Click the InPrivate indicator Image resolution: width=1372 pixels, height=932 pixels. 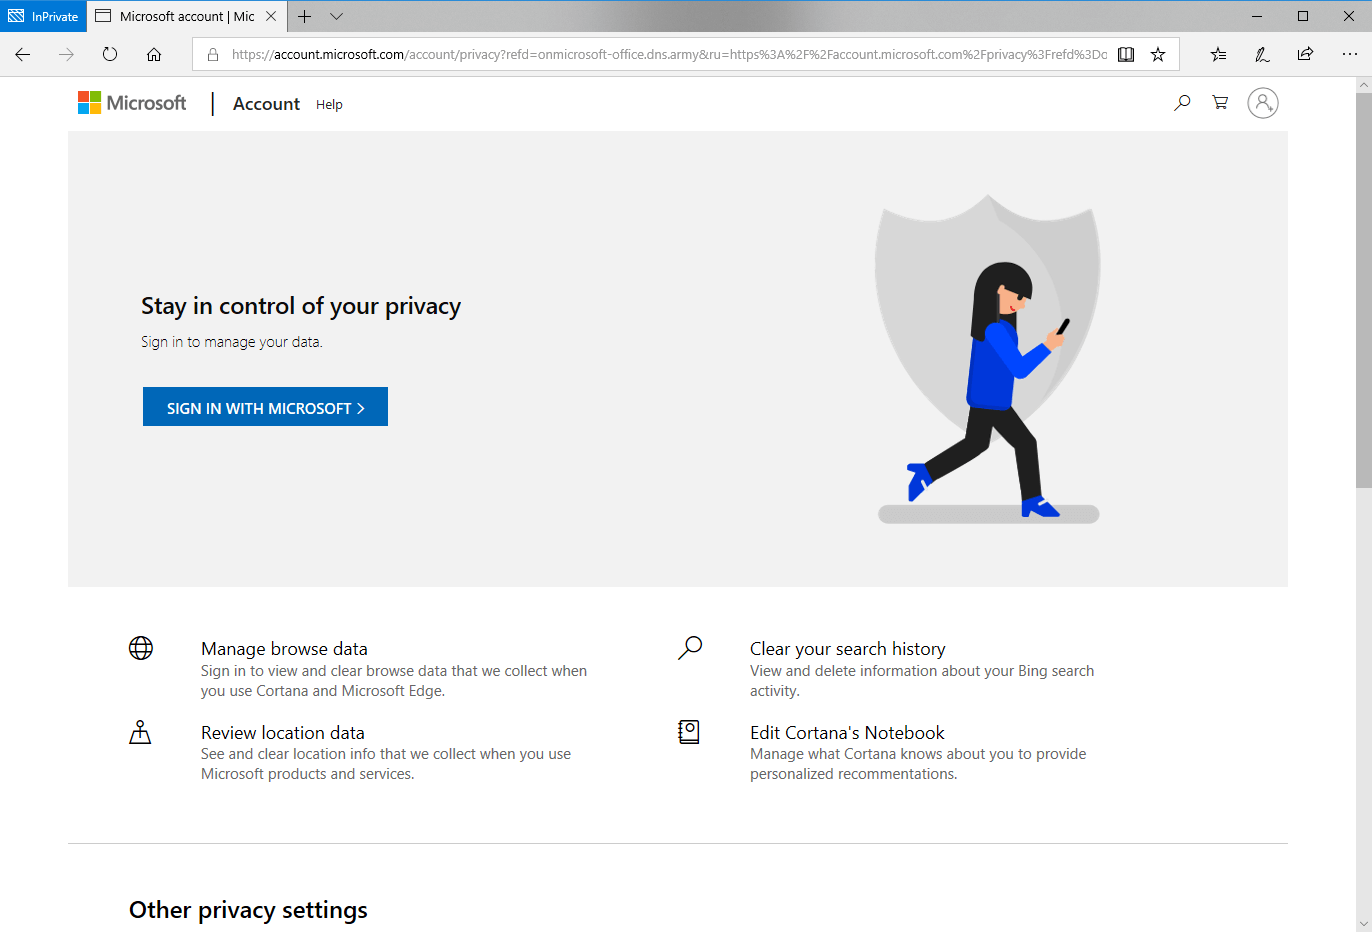coord(43,16)
